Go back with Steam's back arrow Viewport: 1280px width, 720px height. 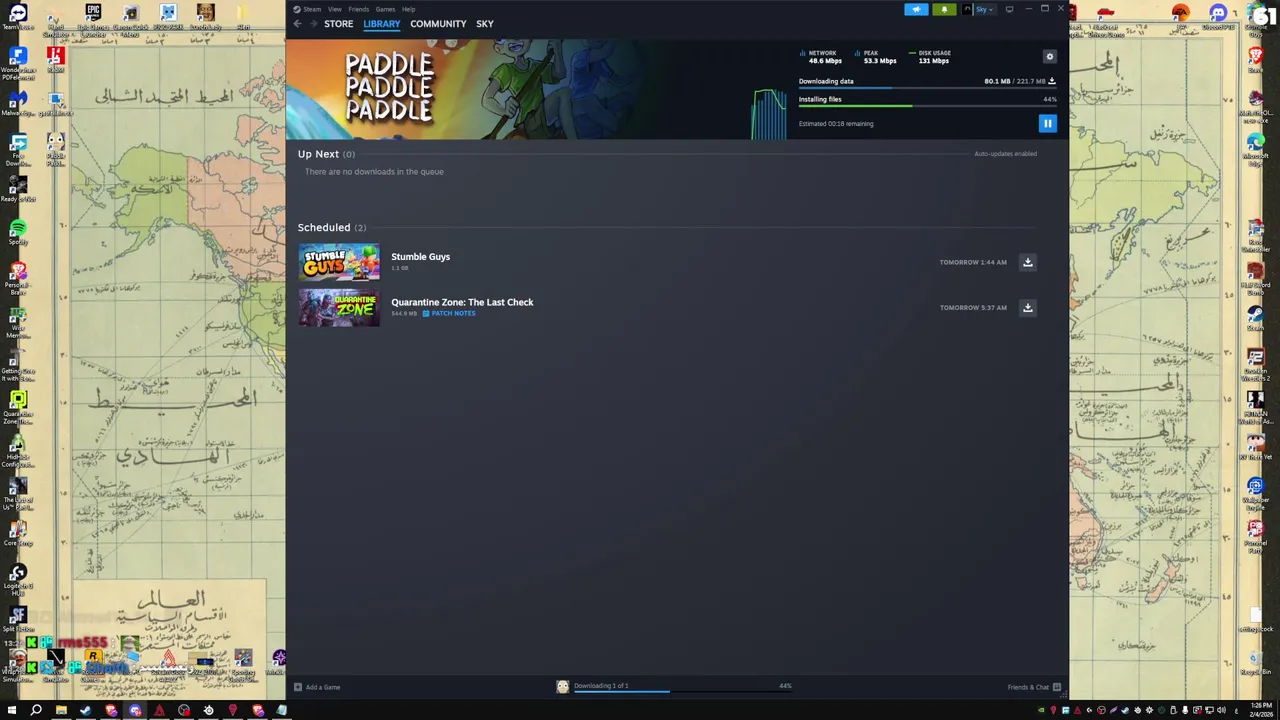click(297, 24)
